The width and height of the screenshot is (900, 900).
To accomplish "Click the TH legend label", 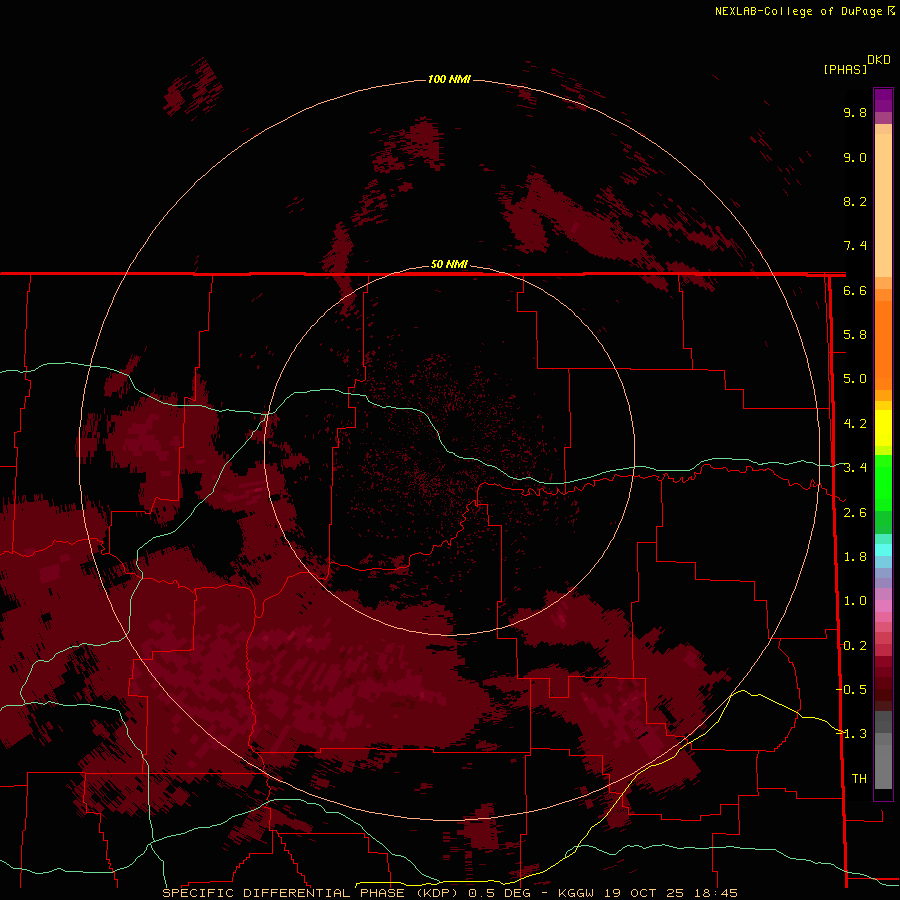I will (x=859, y=779).
